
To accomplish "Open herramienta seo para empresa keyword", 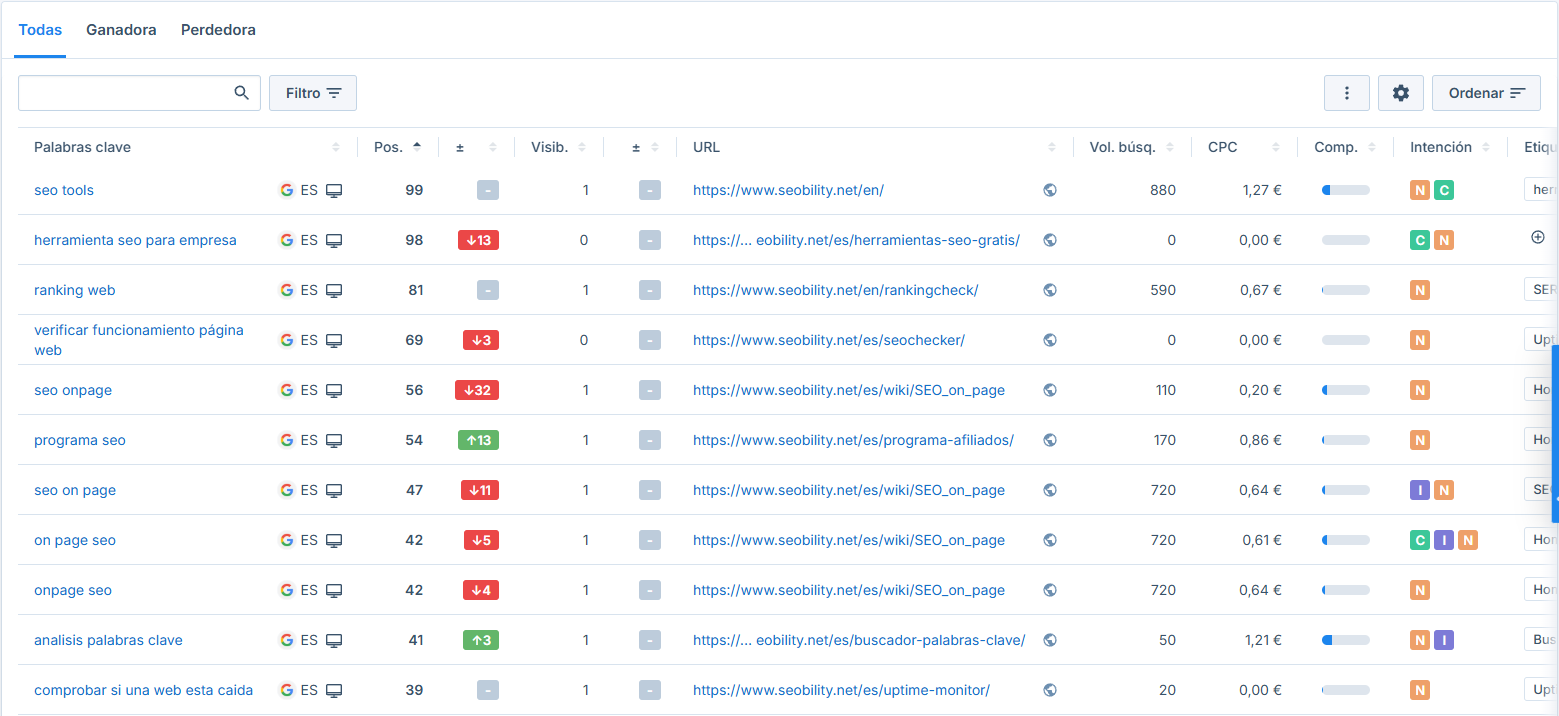I will coord(135,240).
